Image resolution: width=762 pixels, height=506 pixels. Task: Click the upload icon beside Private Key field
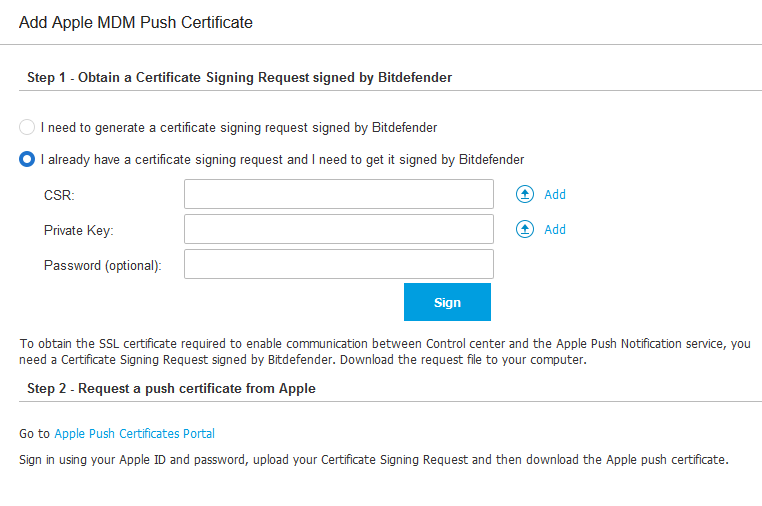pyautogui.click(x=524, y=229)
